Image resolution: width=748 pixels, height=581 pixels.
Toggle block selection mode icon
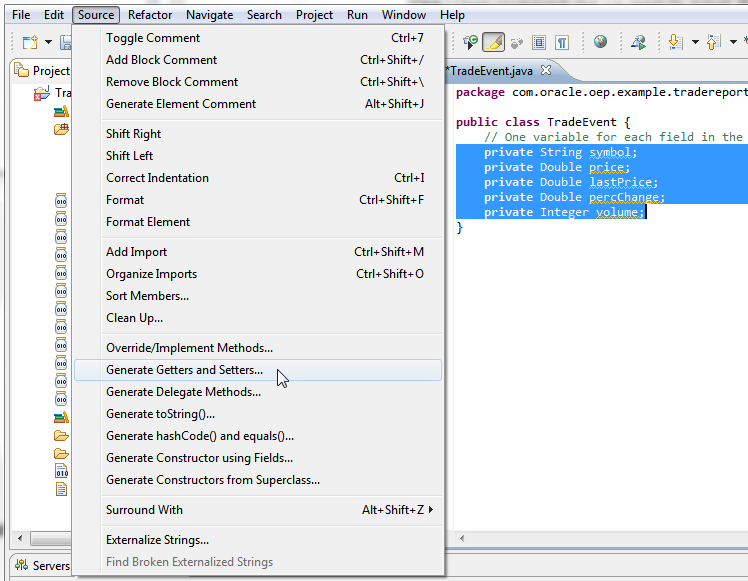(539, 42)
